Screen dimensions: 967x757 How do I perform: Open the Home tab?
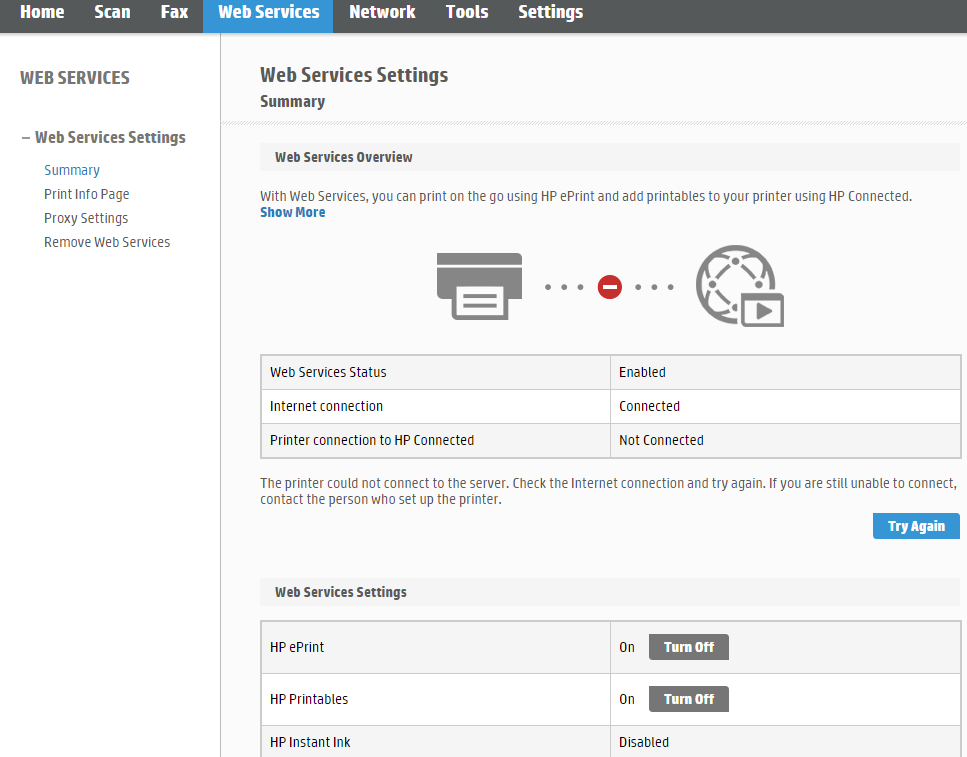(42, 13)
